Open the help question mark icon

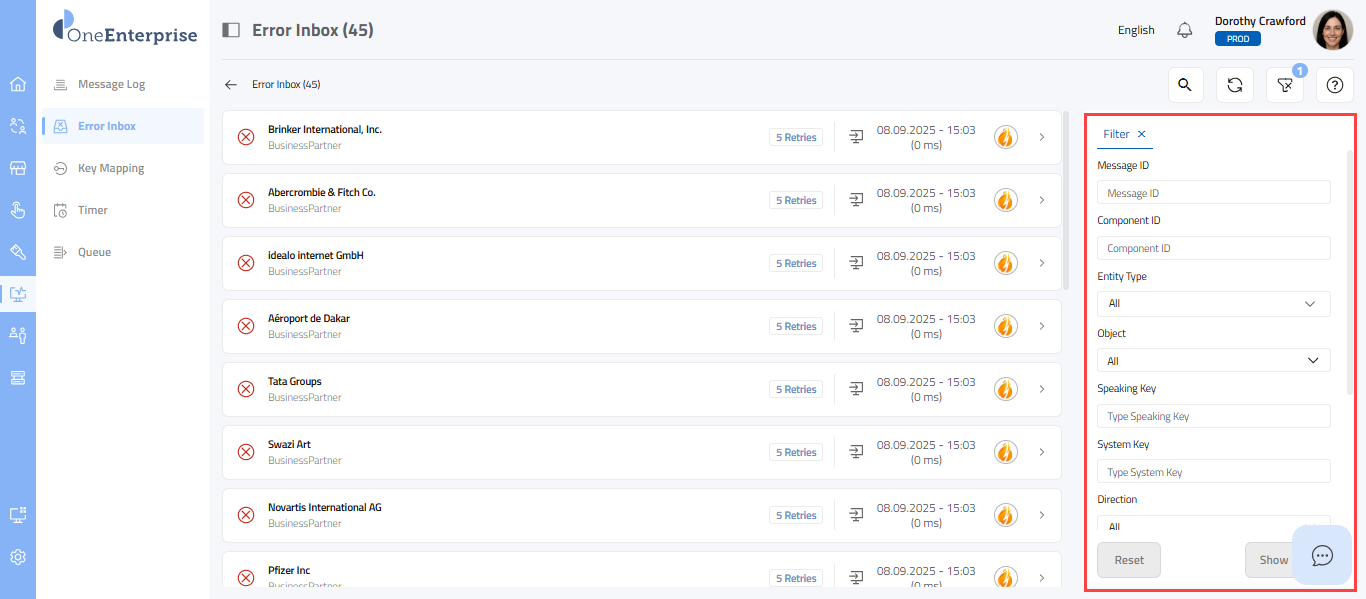[1334, 85]
